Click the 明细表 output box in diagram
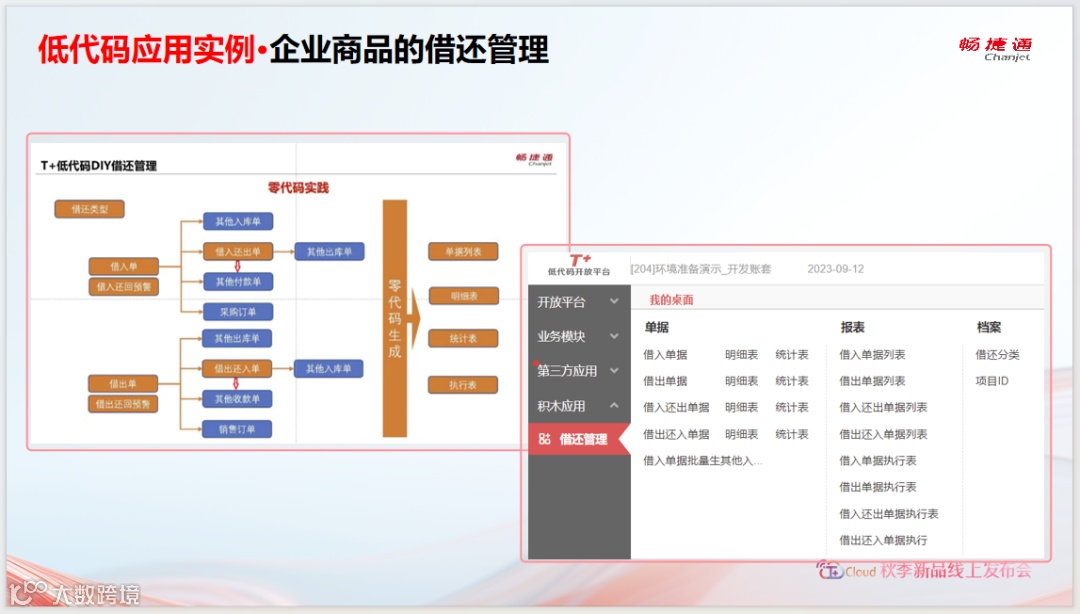 (464, 296)
